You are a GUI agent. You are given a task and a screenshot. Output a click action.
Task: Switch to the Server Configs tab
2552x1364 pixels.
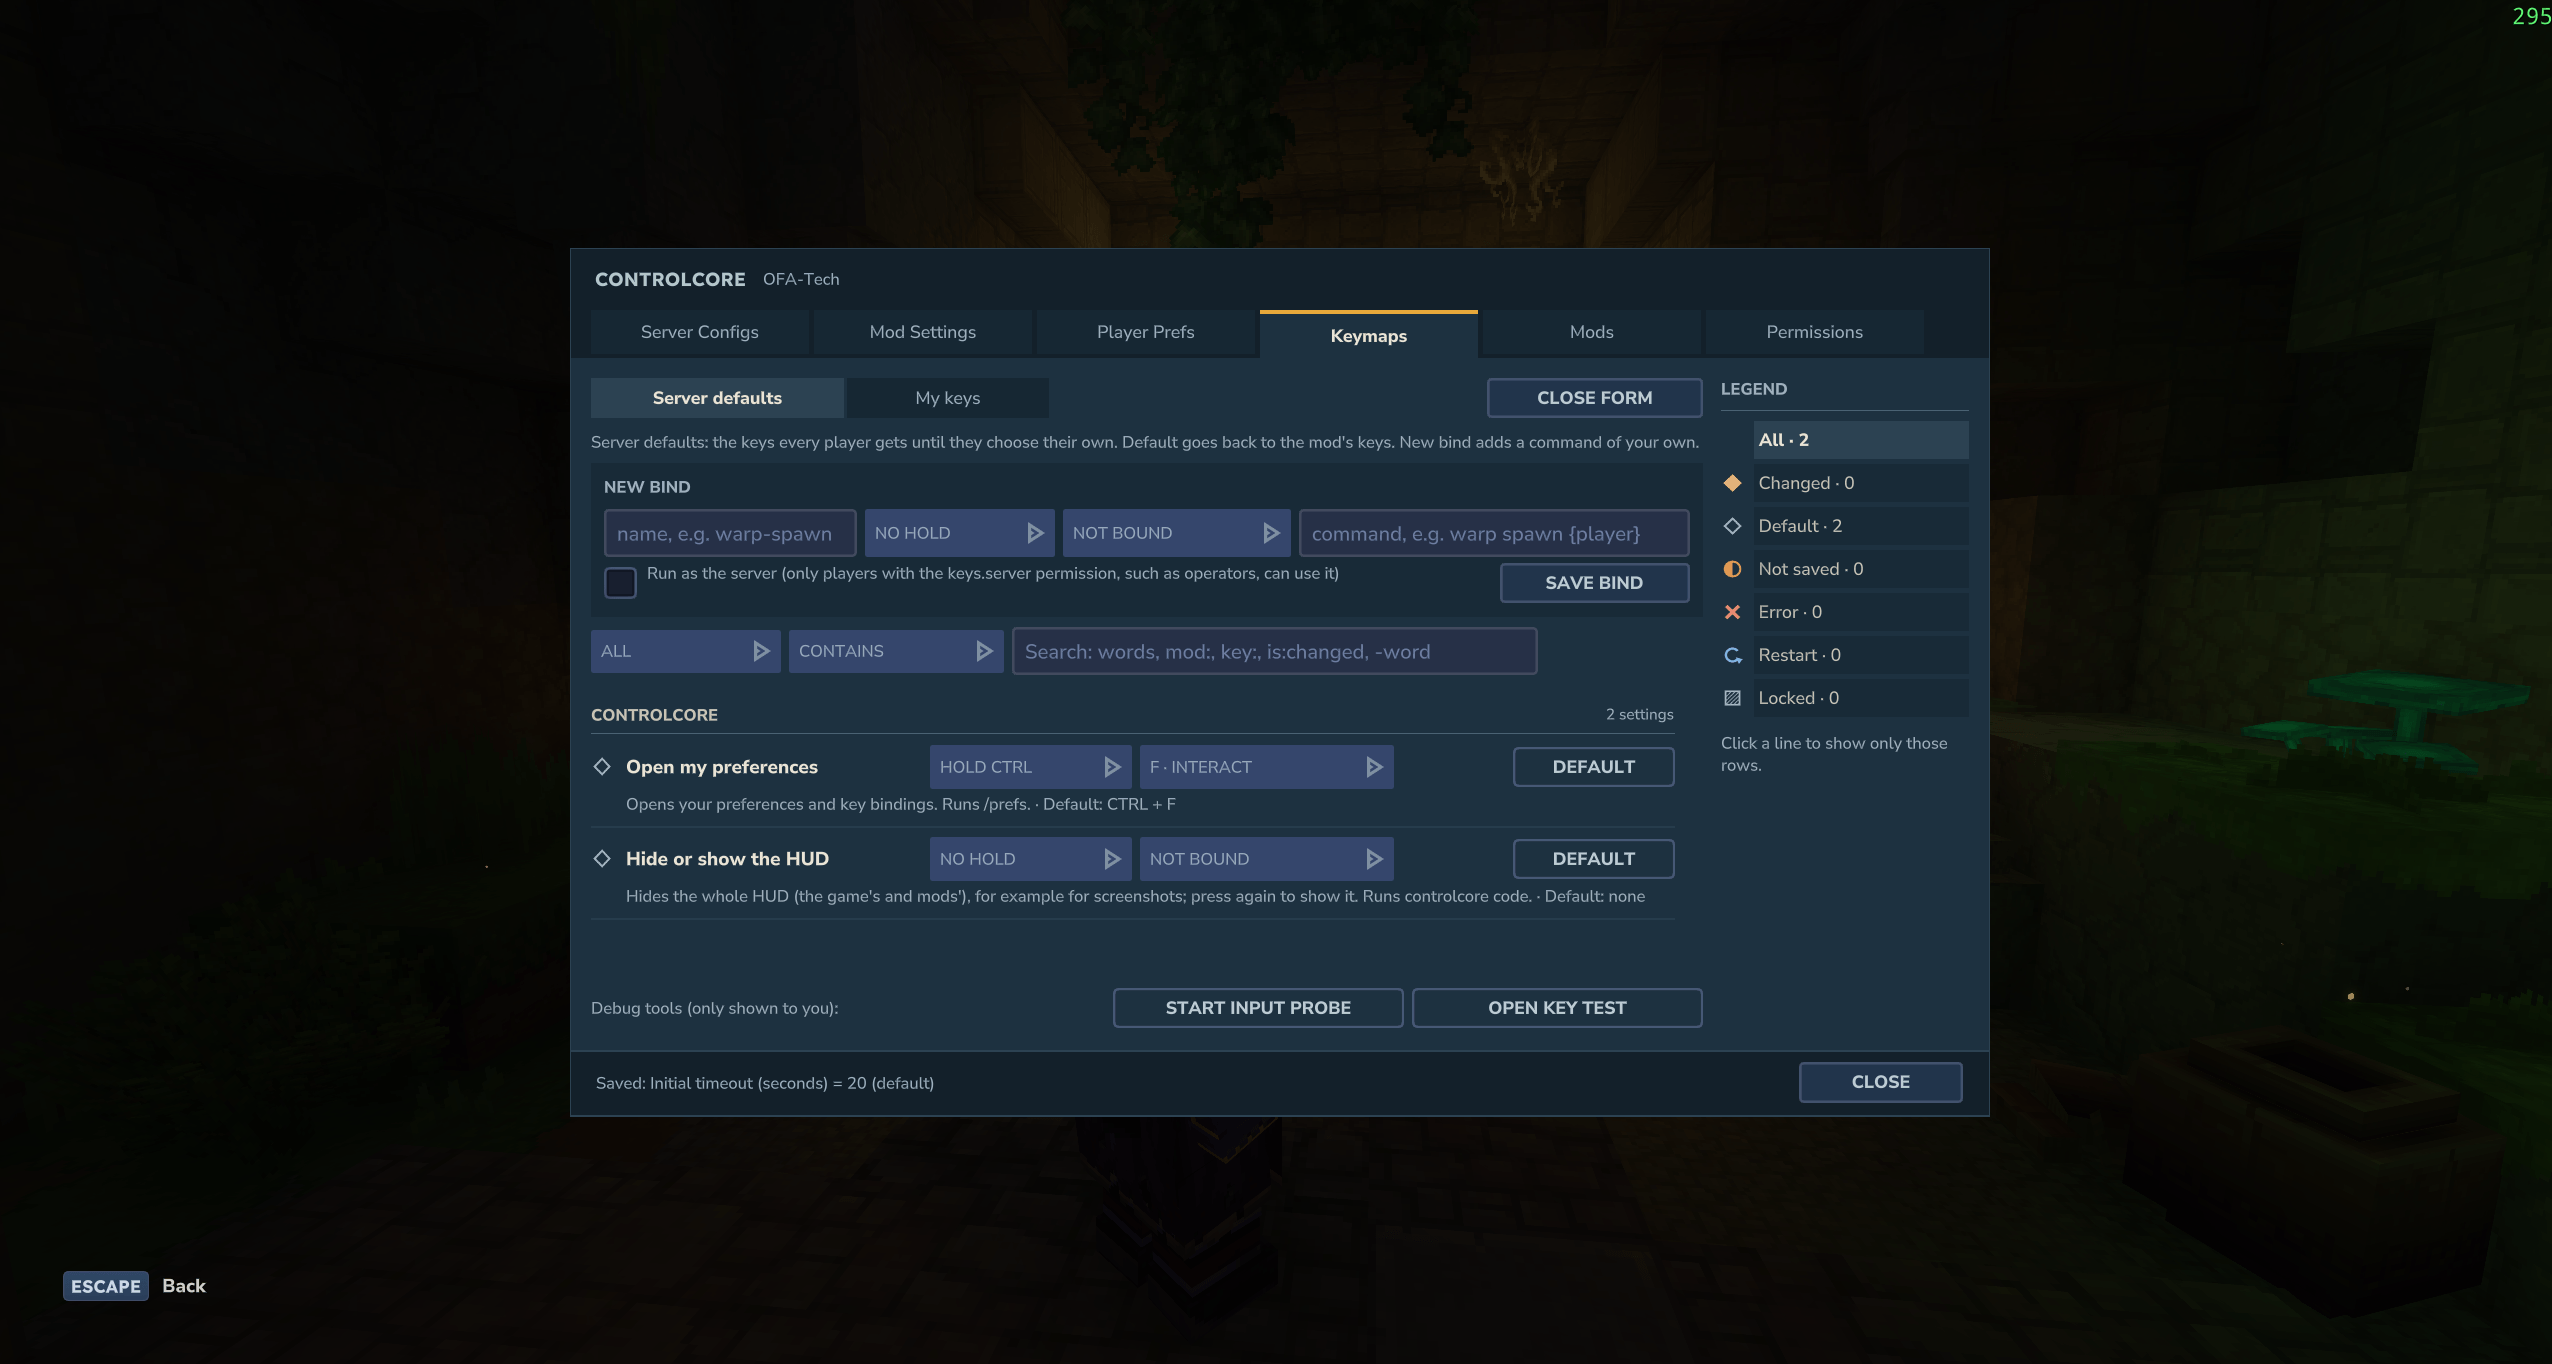[700, 332]
